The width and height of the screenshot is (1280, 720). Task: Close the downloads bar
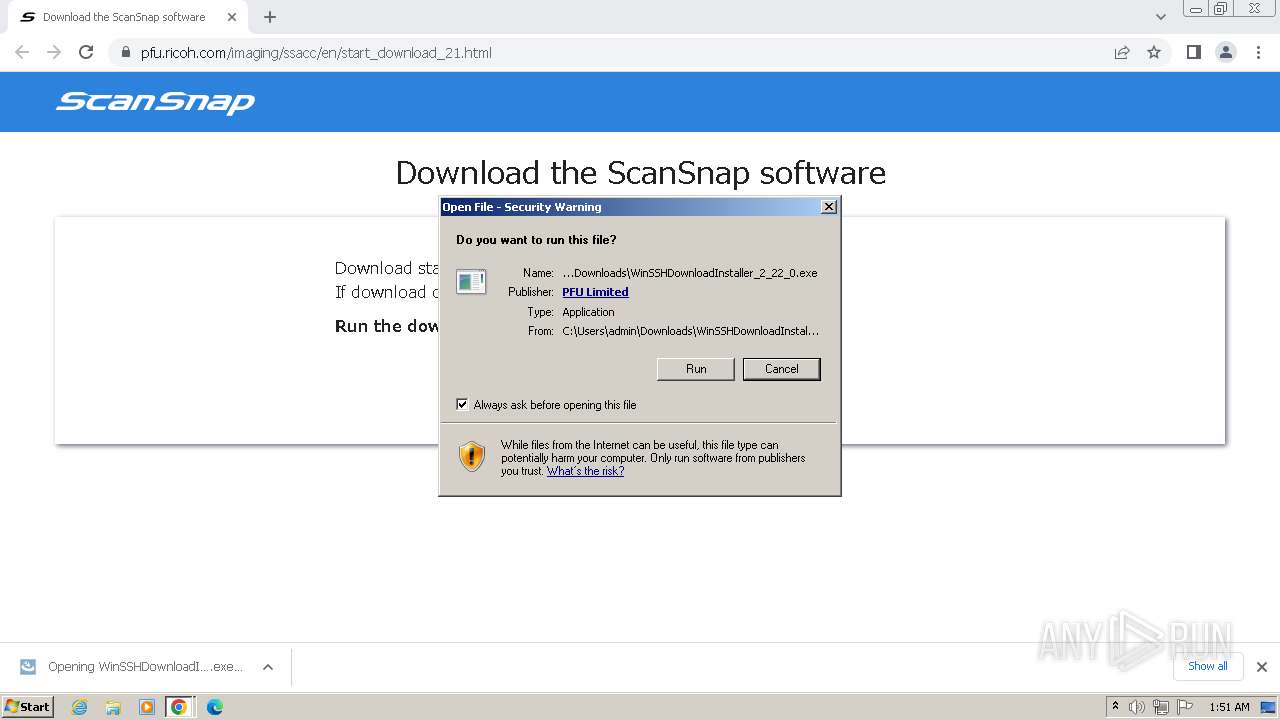1262,667
